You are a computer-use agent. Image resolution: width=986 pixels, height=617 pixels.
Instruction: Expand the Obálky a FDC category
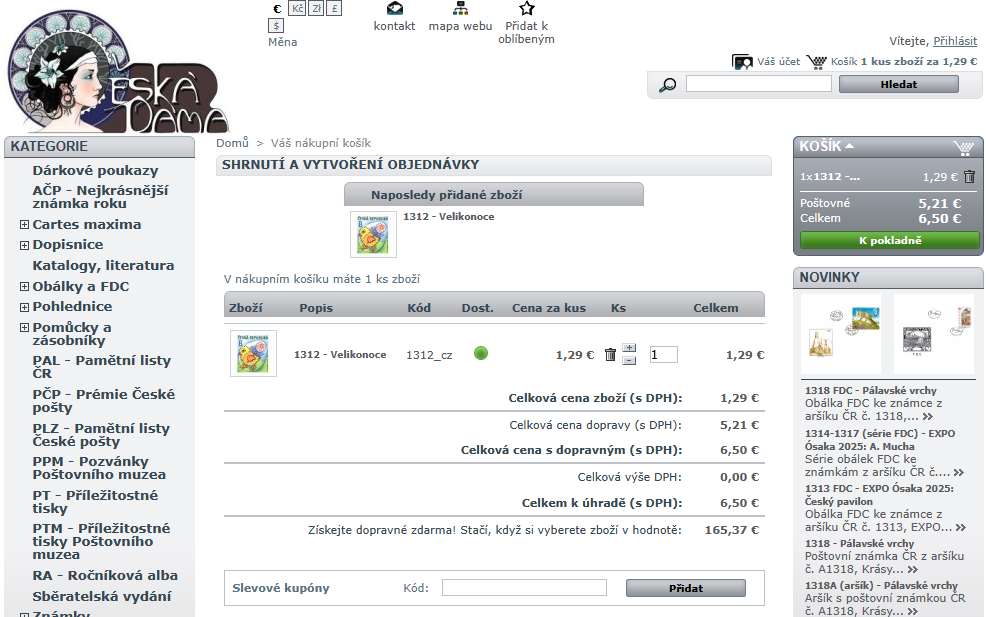(x=24, y=287)
